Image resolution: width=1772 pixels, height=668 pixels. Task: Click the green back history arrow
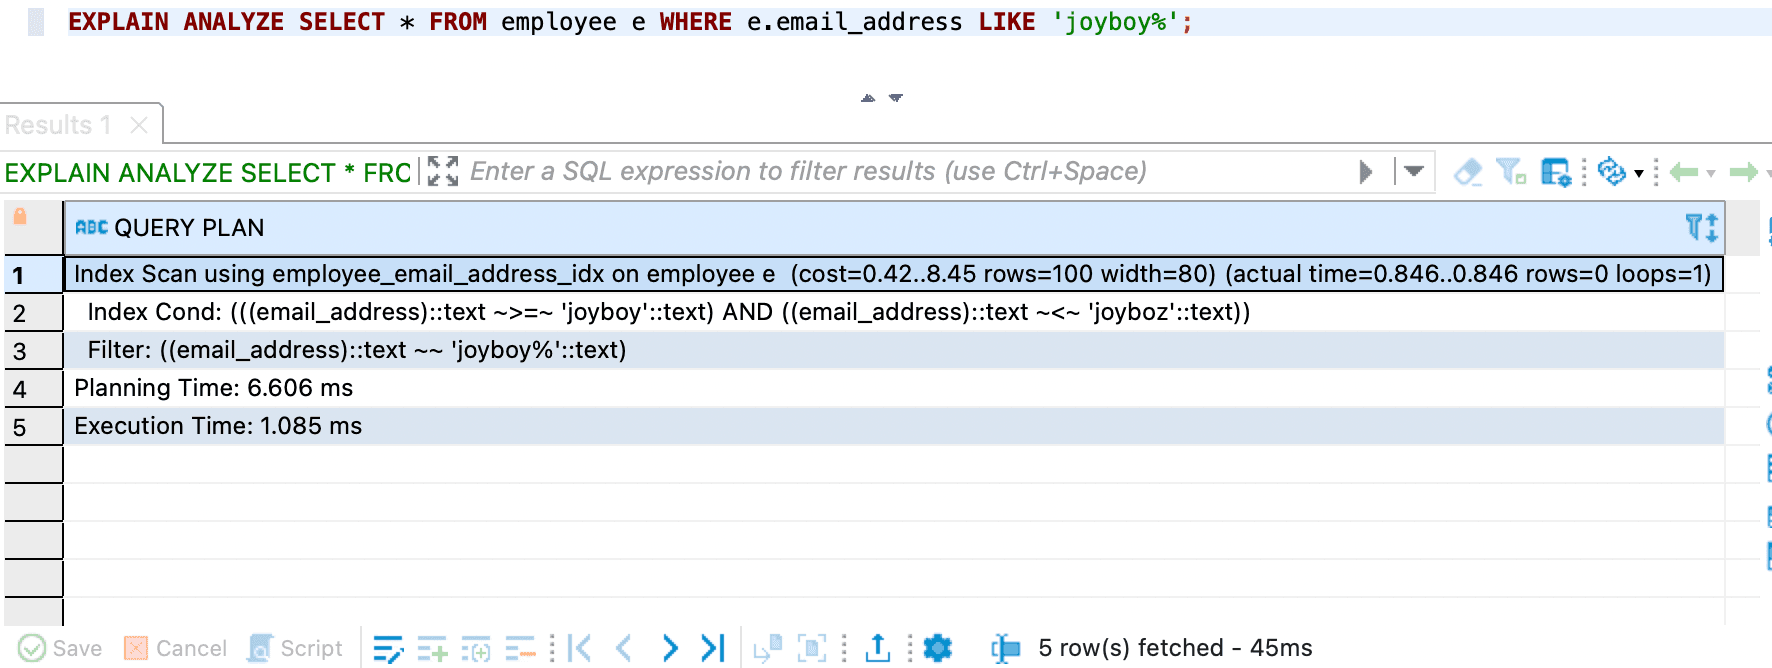[1684, 172]
